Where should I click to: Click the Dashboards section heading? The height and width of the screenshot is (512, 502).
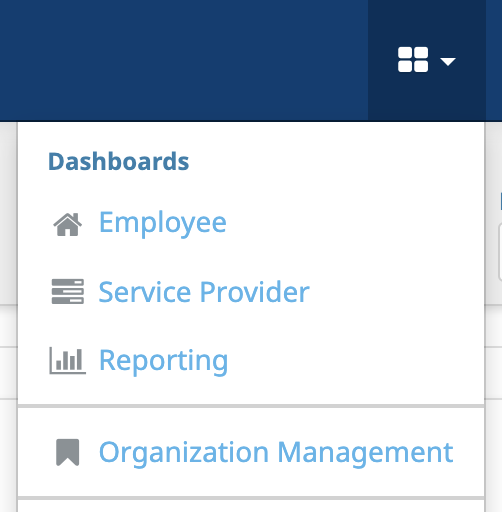(x=119, y=162)
